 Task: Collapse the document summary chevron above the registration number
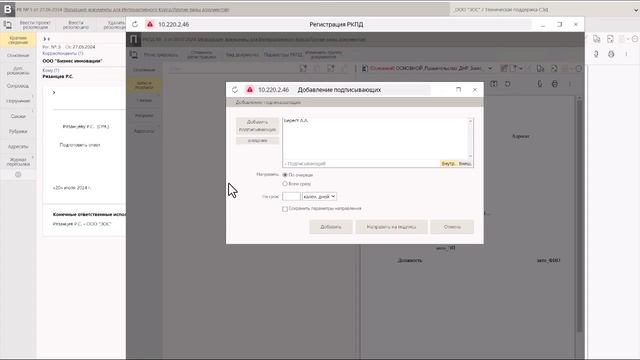click(44, 39)
